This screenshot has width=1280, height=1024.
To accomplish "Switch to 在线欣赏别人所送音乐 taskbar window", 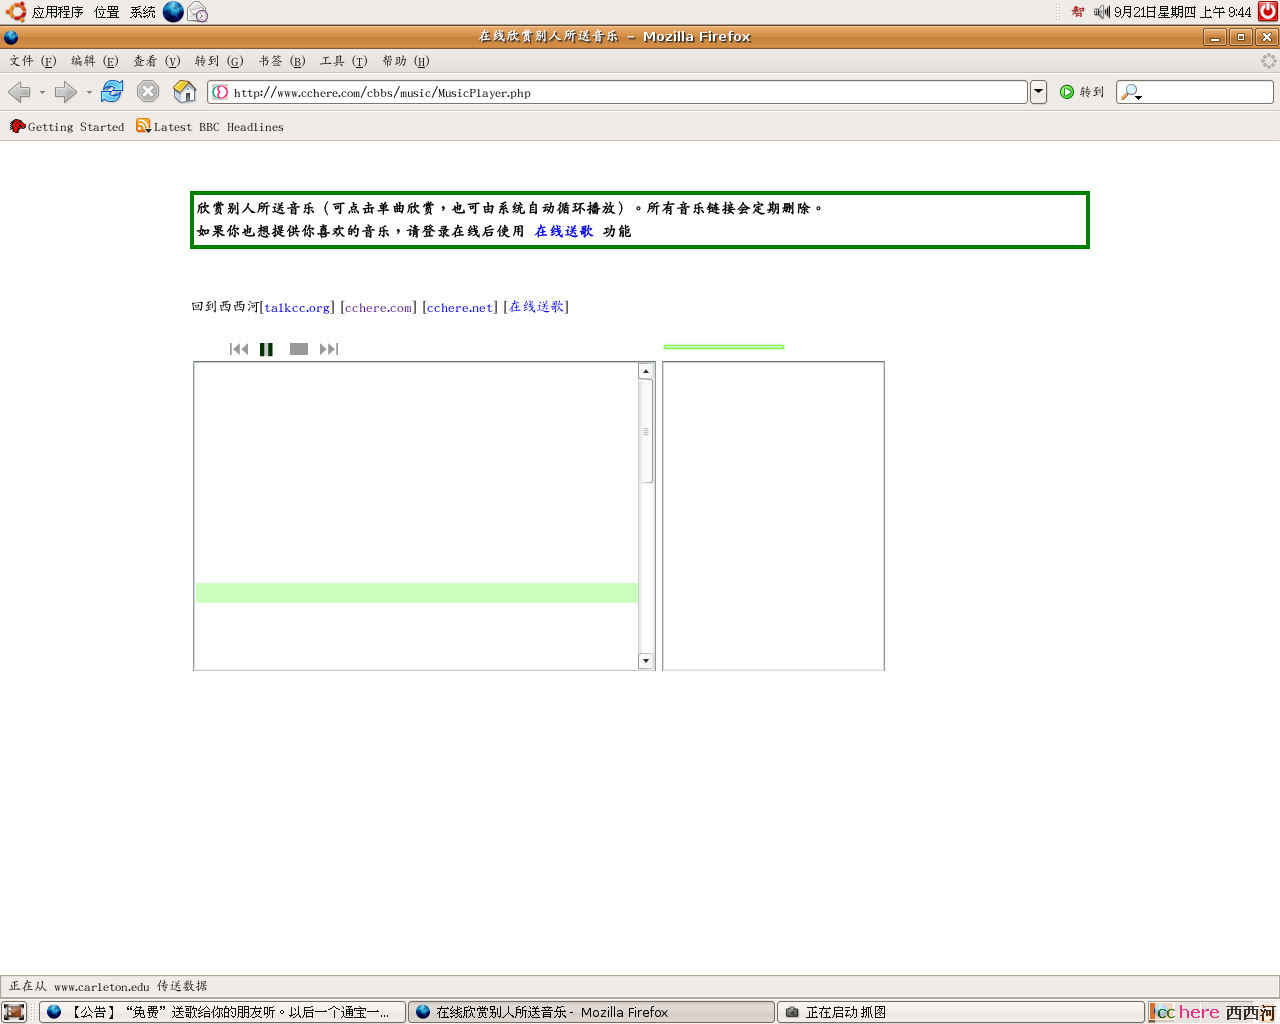I will 591,1012.
